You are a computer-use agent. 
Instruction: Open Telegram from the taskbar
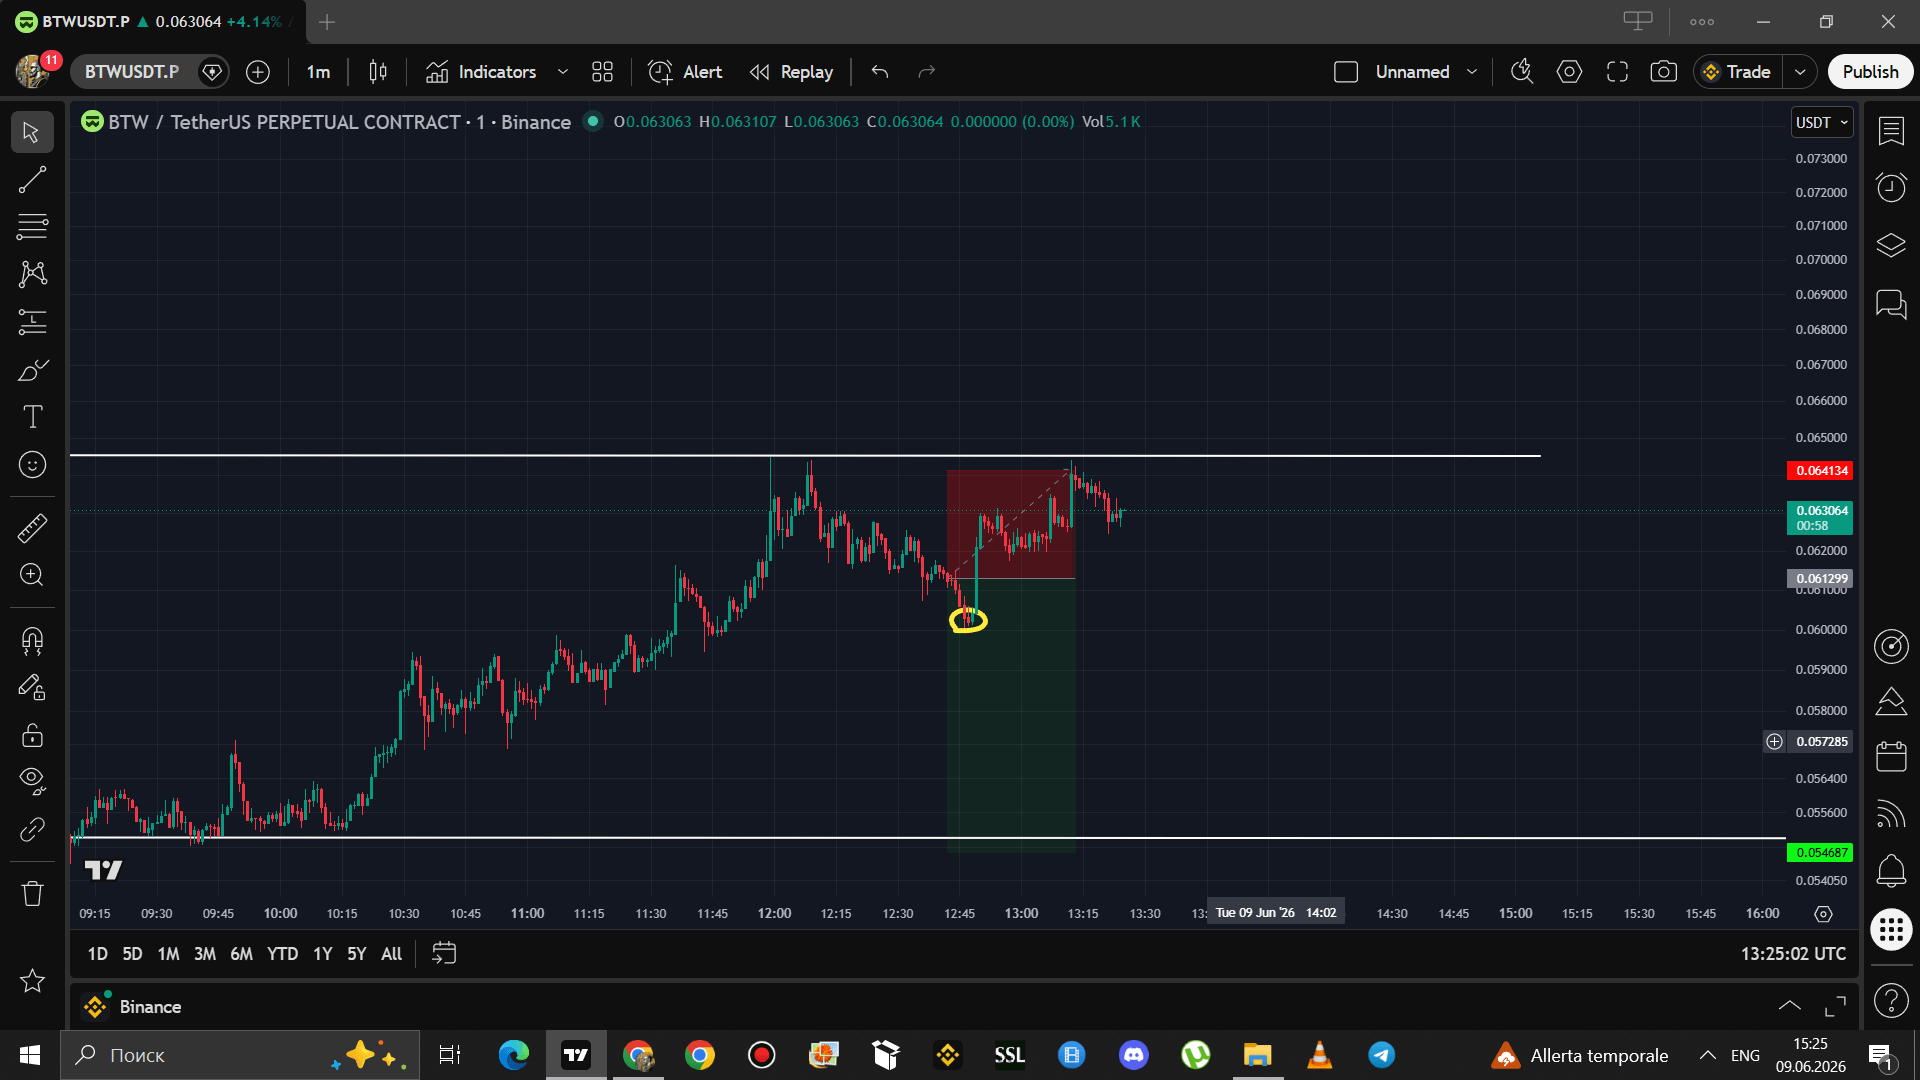[x=1382, y=1055]
